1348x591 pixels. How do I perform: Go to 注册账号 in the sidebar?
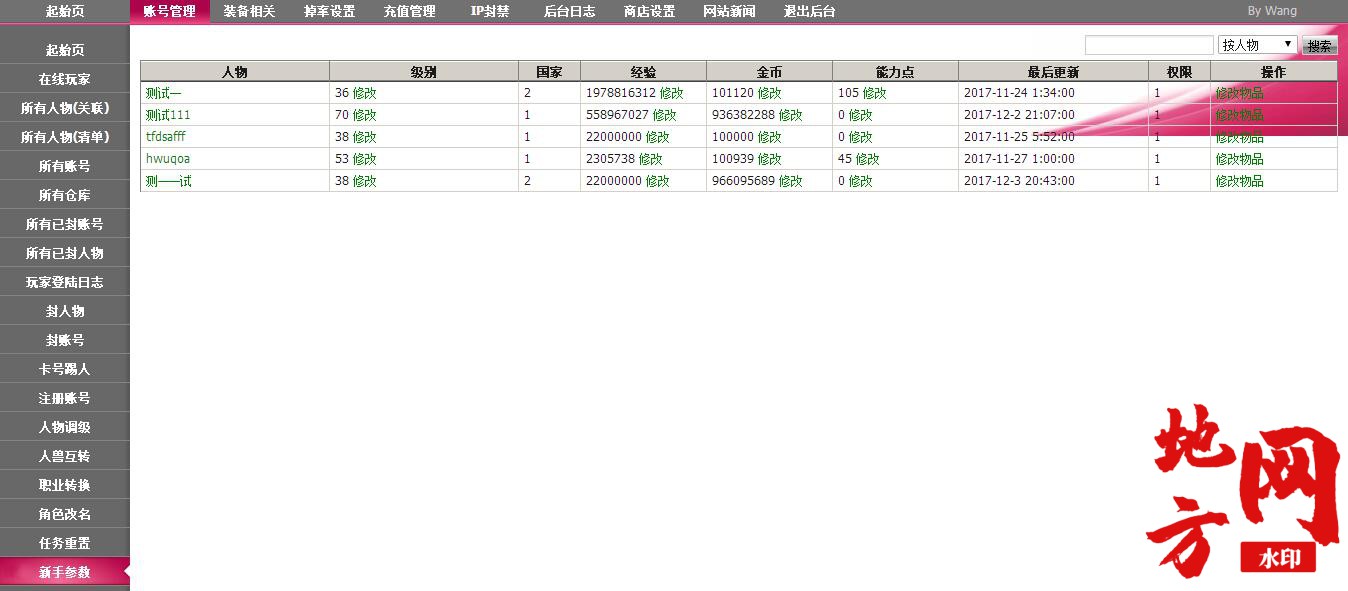[65, 398]
